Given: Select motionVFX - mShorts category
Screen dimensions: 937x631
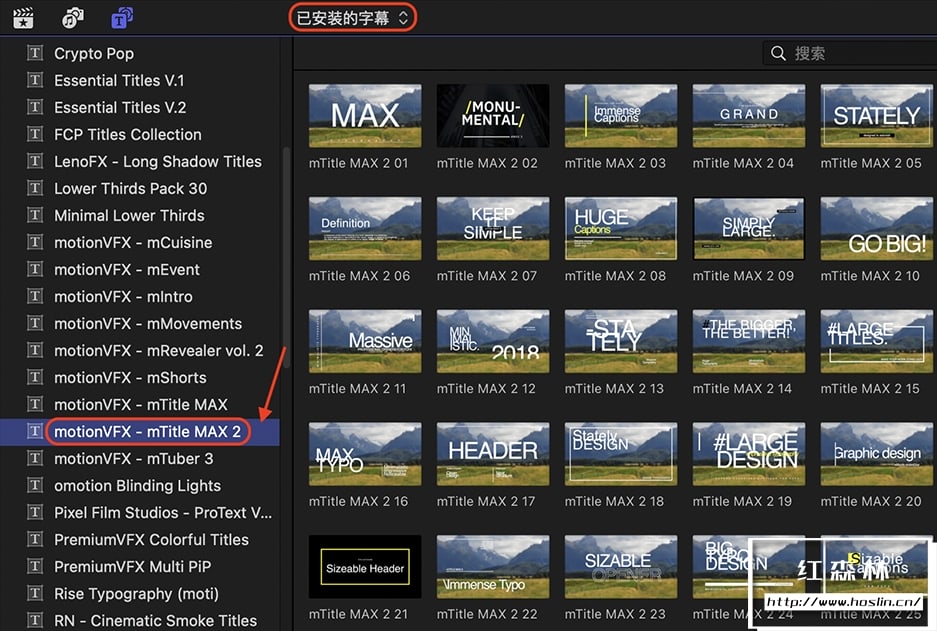Looking at the screenshot, I should point(130,377).
